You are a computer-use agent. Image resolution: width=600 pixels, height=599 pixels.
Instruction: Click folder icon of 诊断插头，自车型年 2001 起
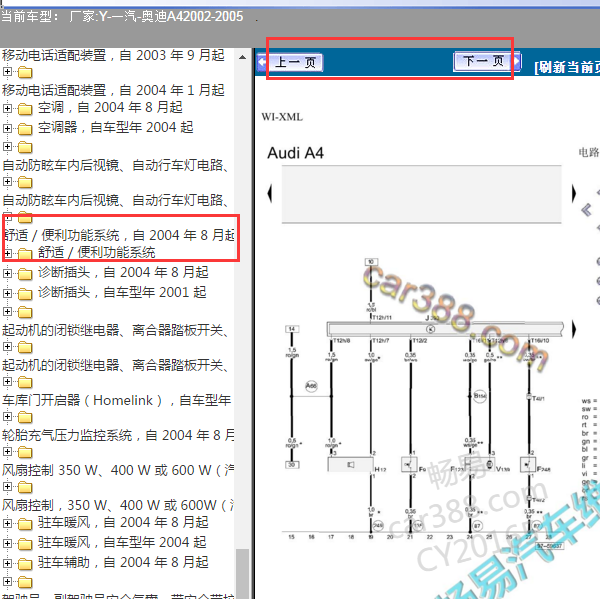tap(25, 294)
